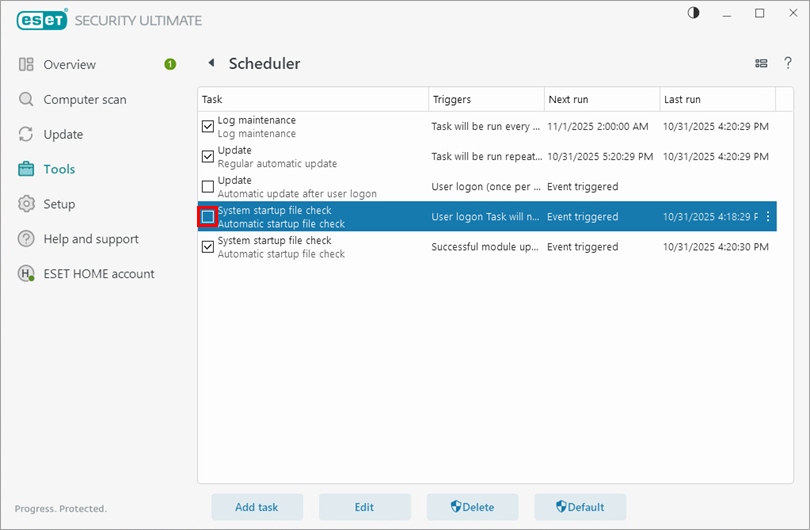Viewport: 810px width, 530px height.
Task: Open the help question mark icon
Action: [x=788, y=64]
